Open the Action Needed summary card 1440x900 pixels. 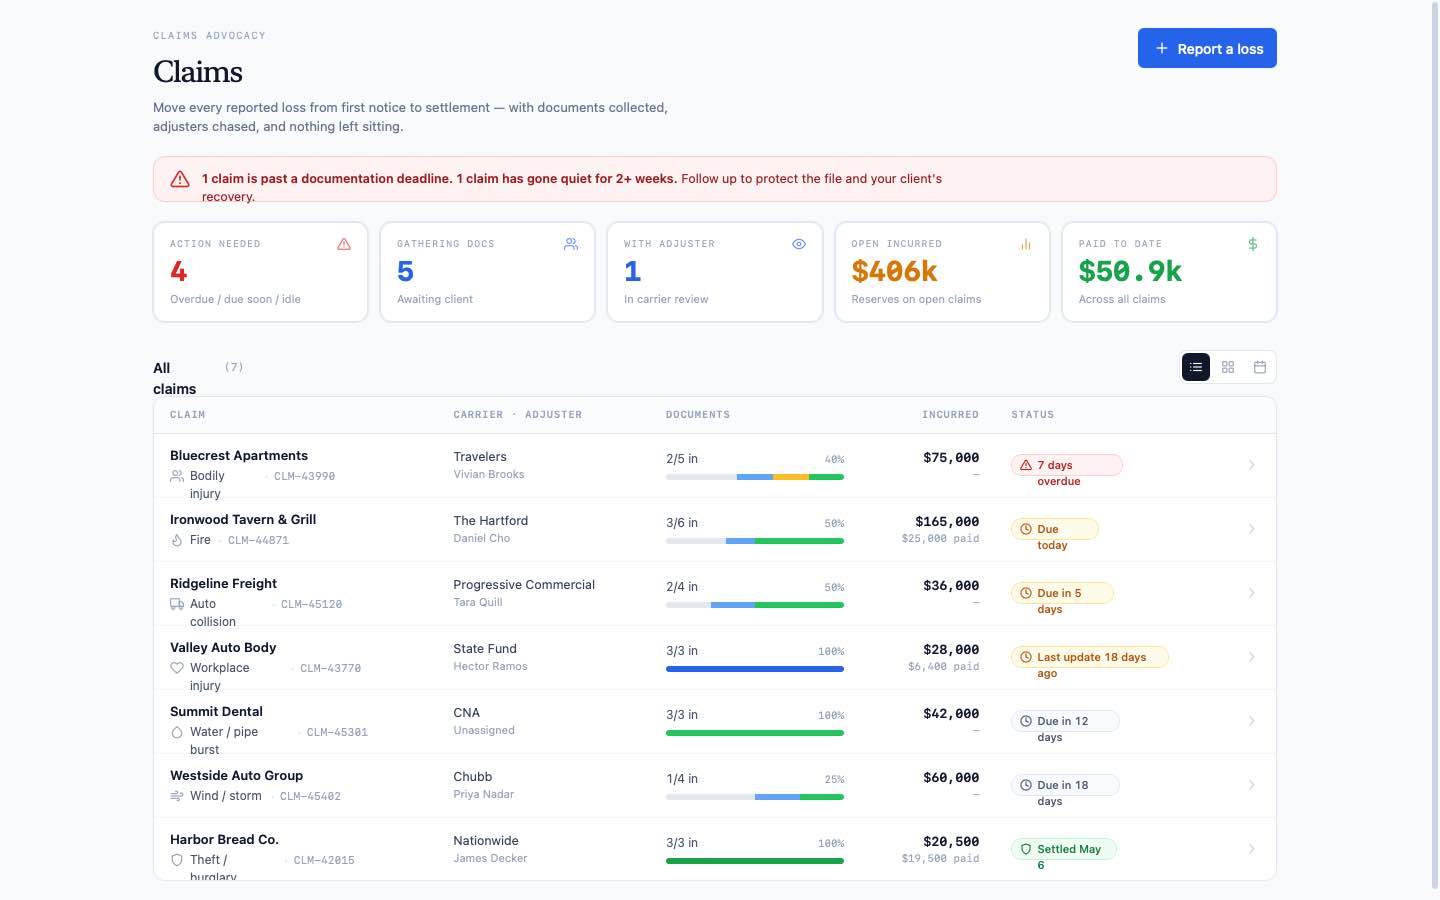tap(261, 272)
